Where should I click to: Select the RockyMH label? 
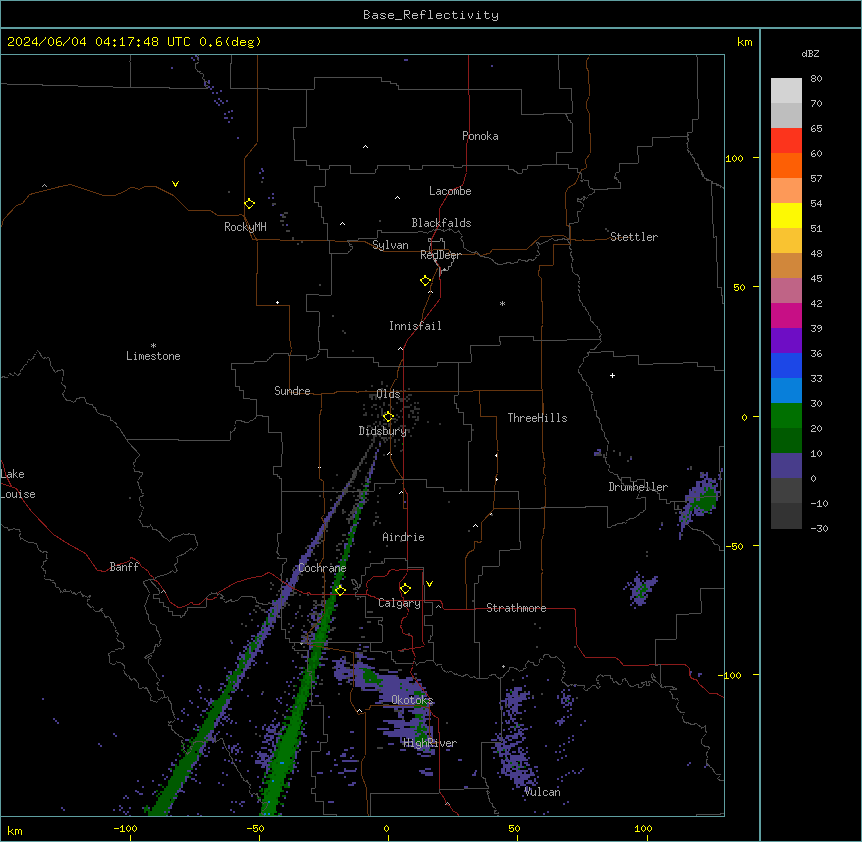click(245, 227)
